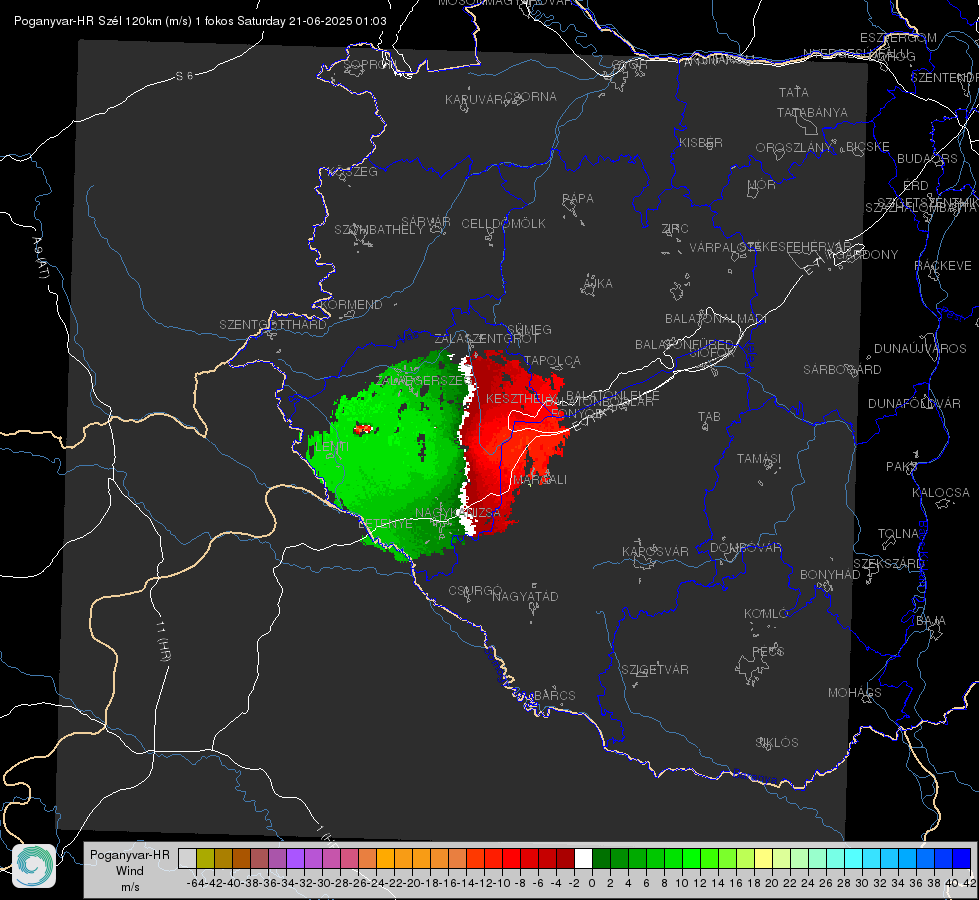
Task: Click the MARCALI city label
Action: point(540,480)
